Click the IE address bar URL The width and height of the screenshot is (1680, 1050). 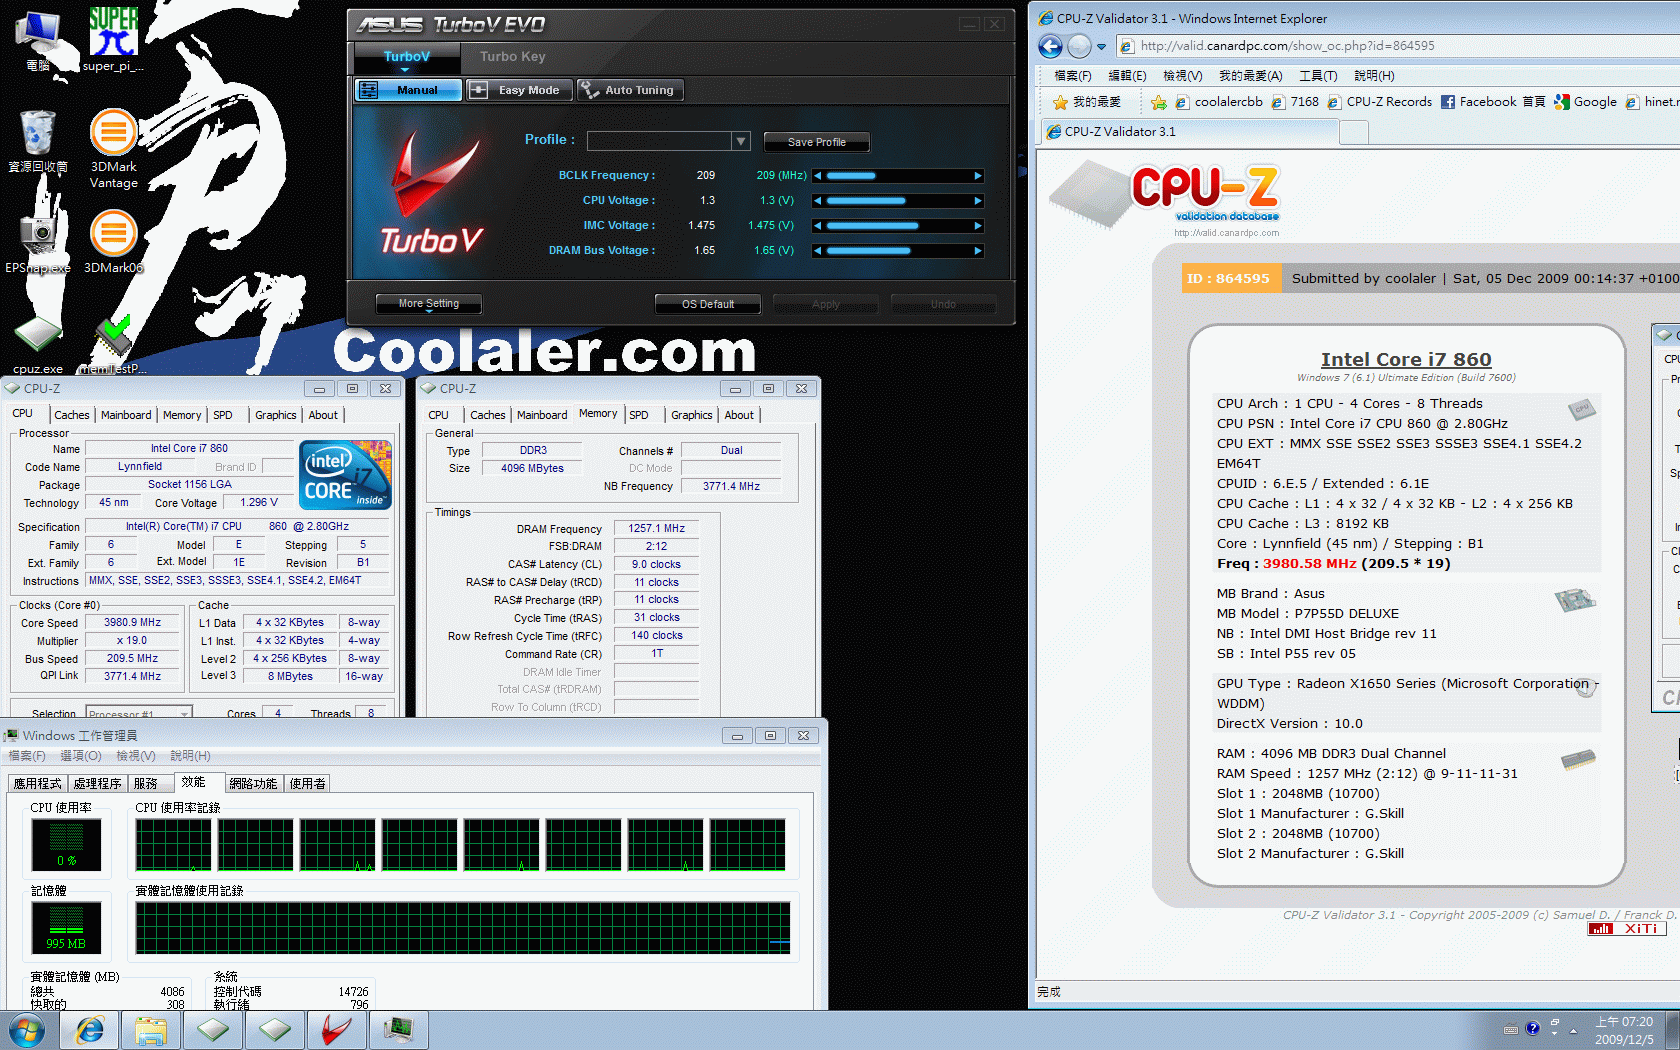coord(1287,46)
